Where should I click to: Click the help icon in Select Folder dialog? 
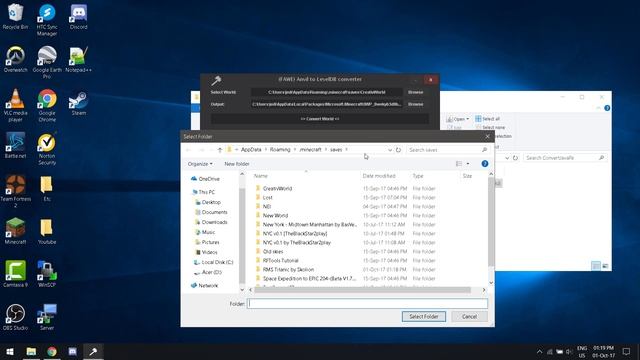484,164
